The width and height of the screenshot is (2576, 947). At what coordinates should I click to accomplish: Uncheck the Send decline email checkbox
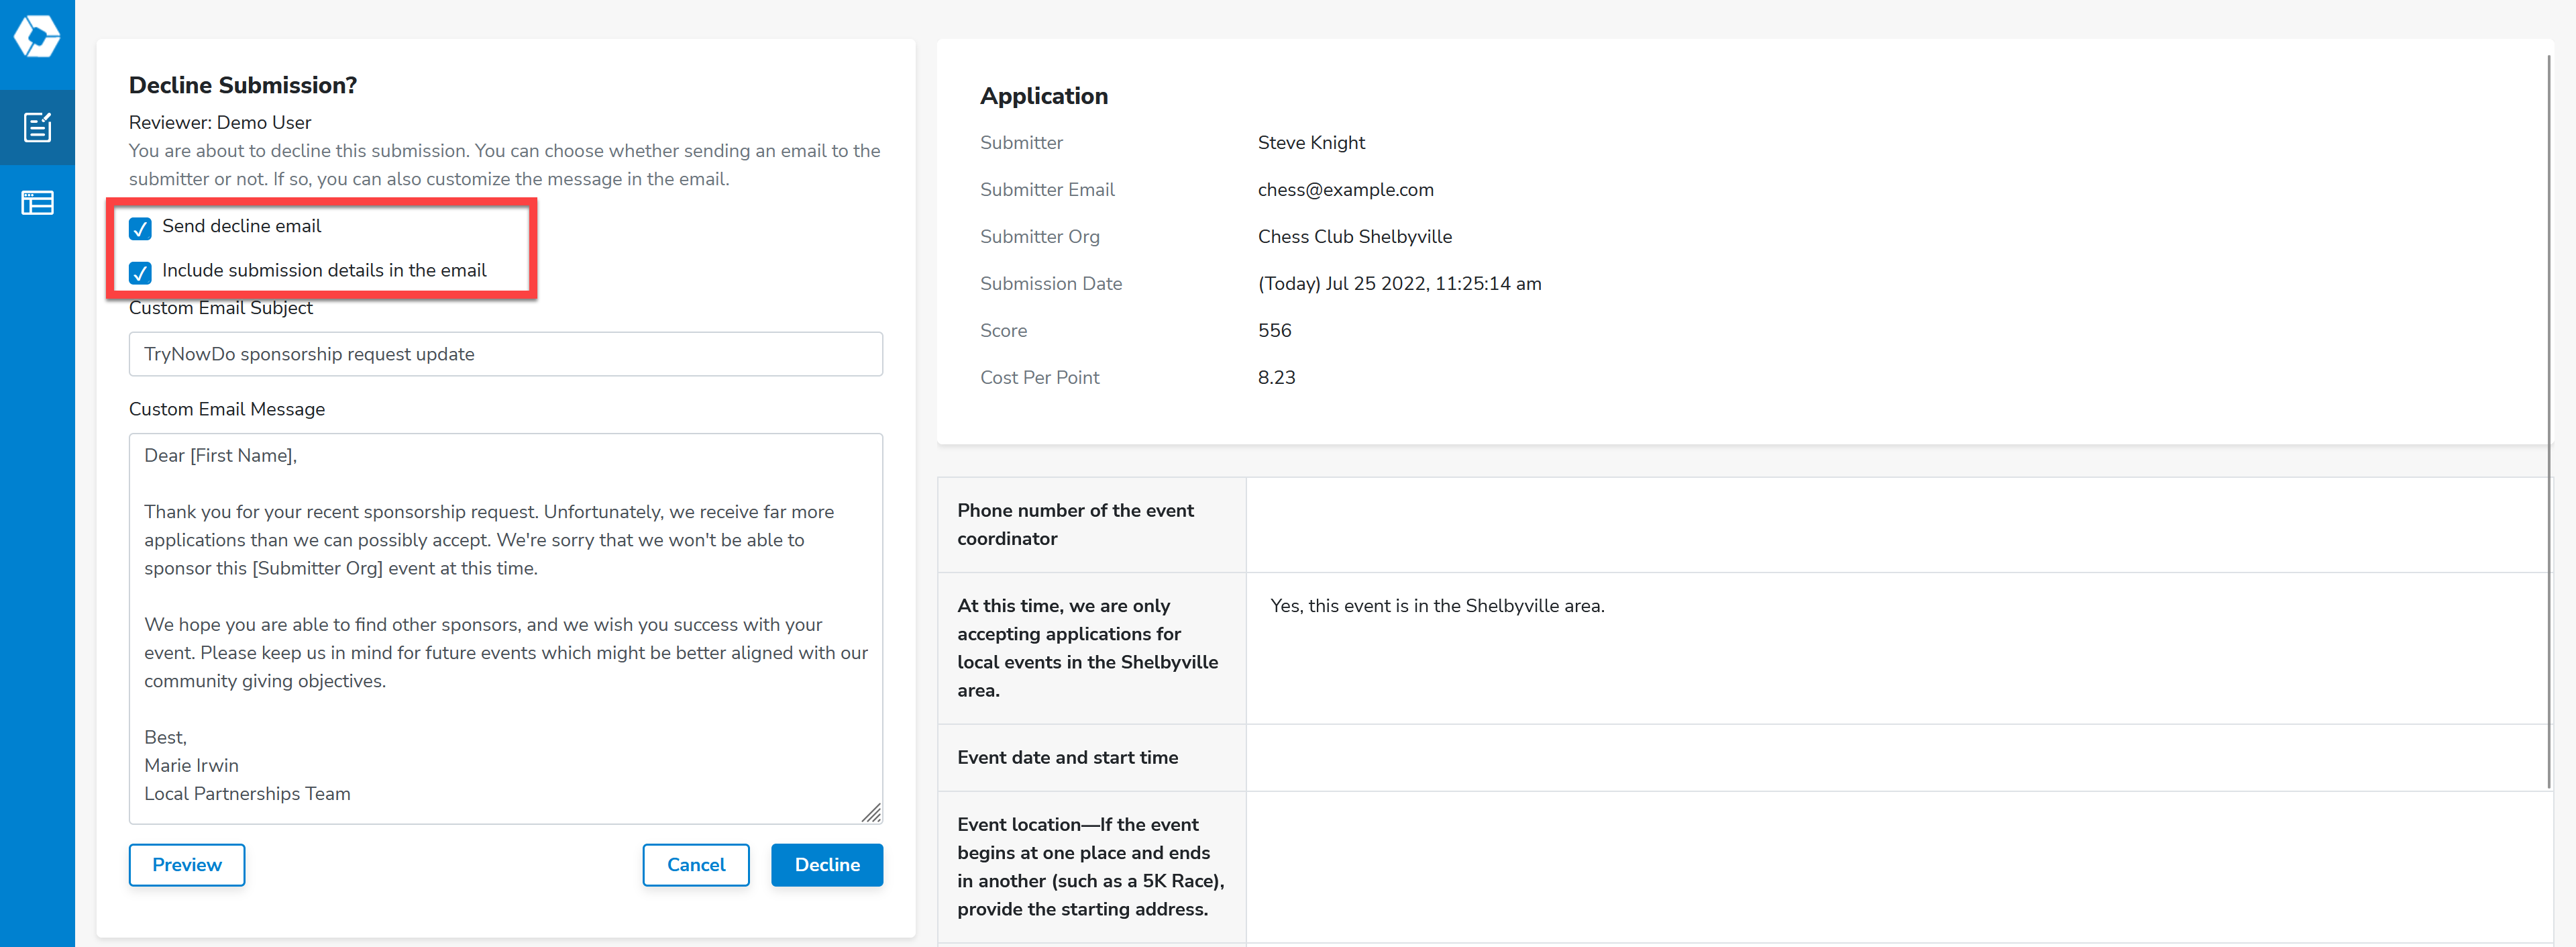click(x=140, y=228)
